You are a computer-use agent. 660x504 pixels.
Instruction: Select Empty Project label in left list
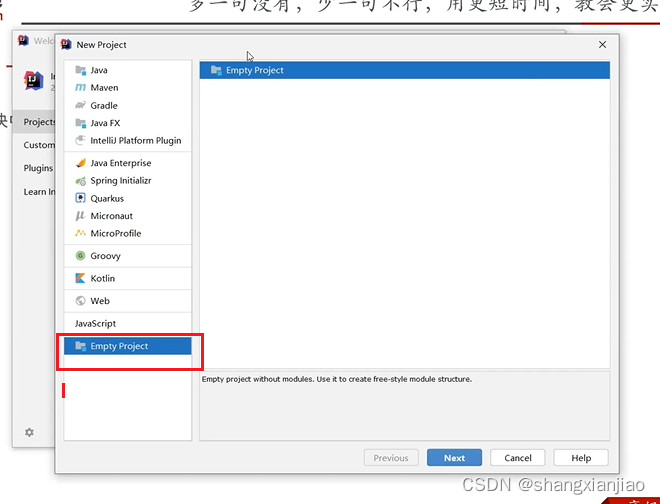coord(119,346)
